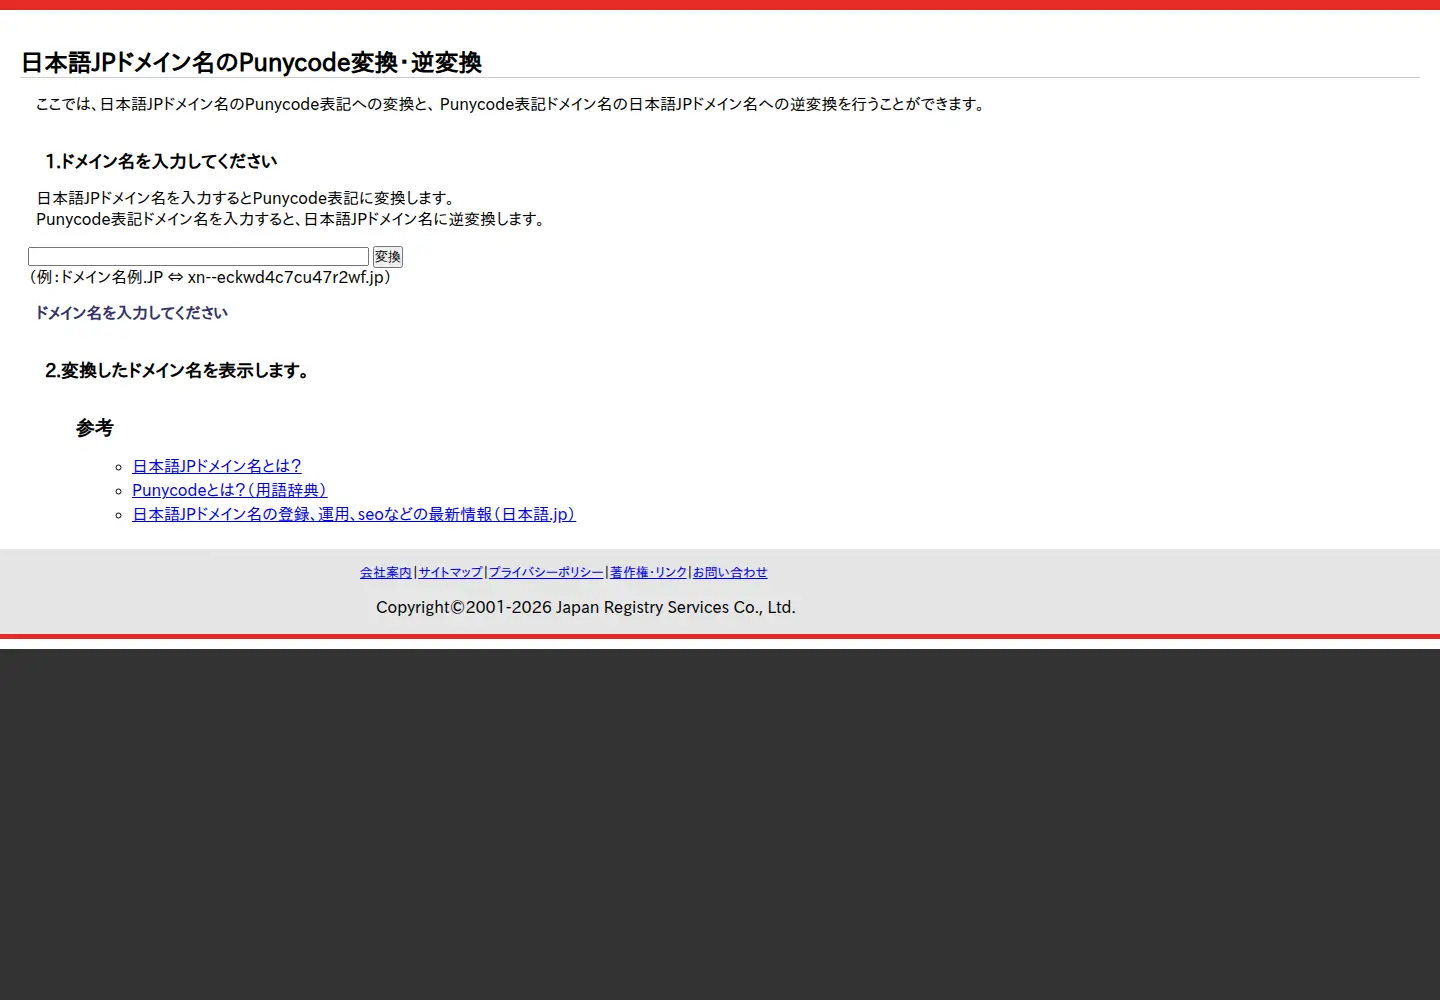Click the domain name input field
Viewport: 1440px width, 1000px height.
pyautogui.click(x=198, y=257)
